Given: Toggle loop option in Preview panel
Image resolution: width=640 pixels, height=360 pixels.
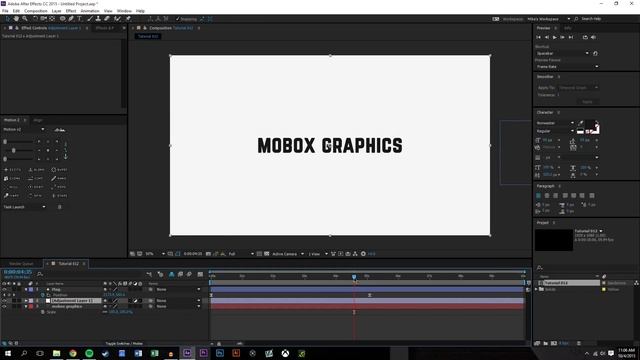Looking at the screenshot, I should tap(585, 37).
